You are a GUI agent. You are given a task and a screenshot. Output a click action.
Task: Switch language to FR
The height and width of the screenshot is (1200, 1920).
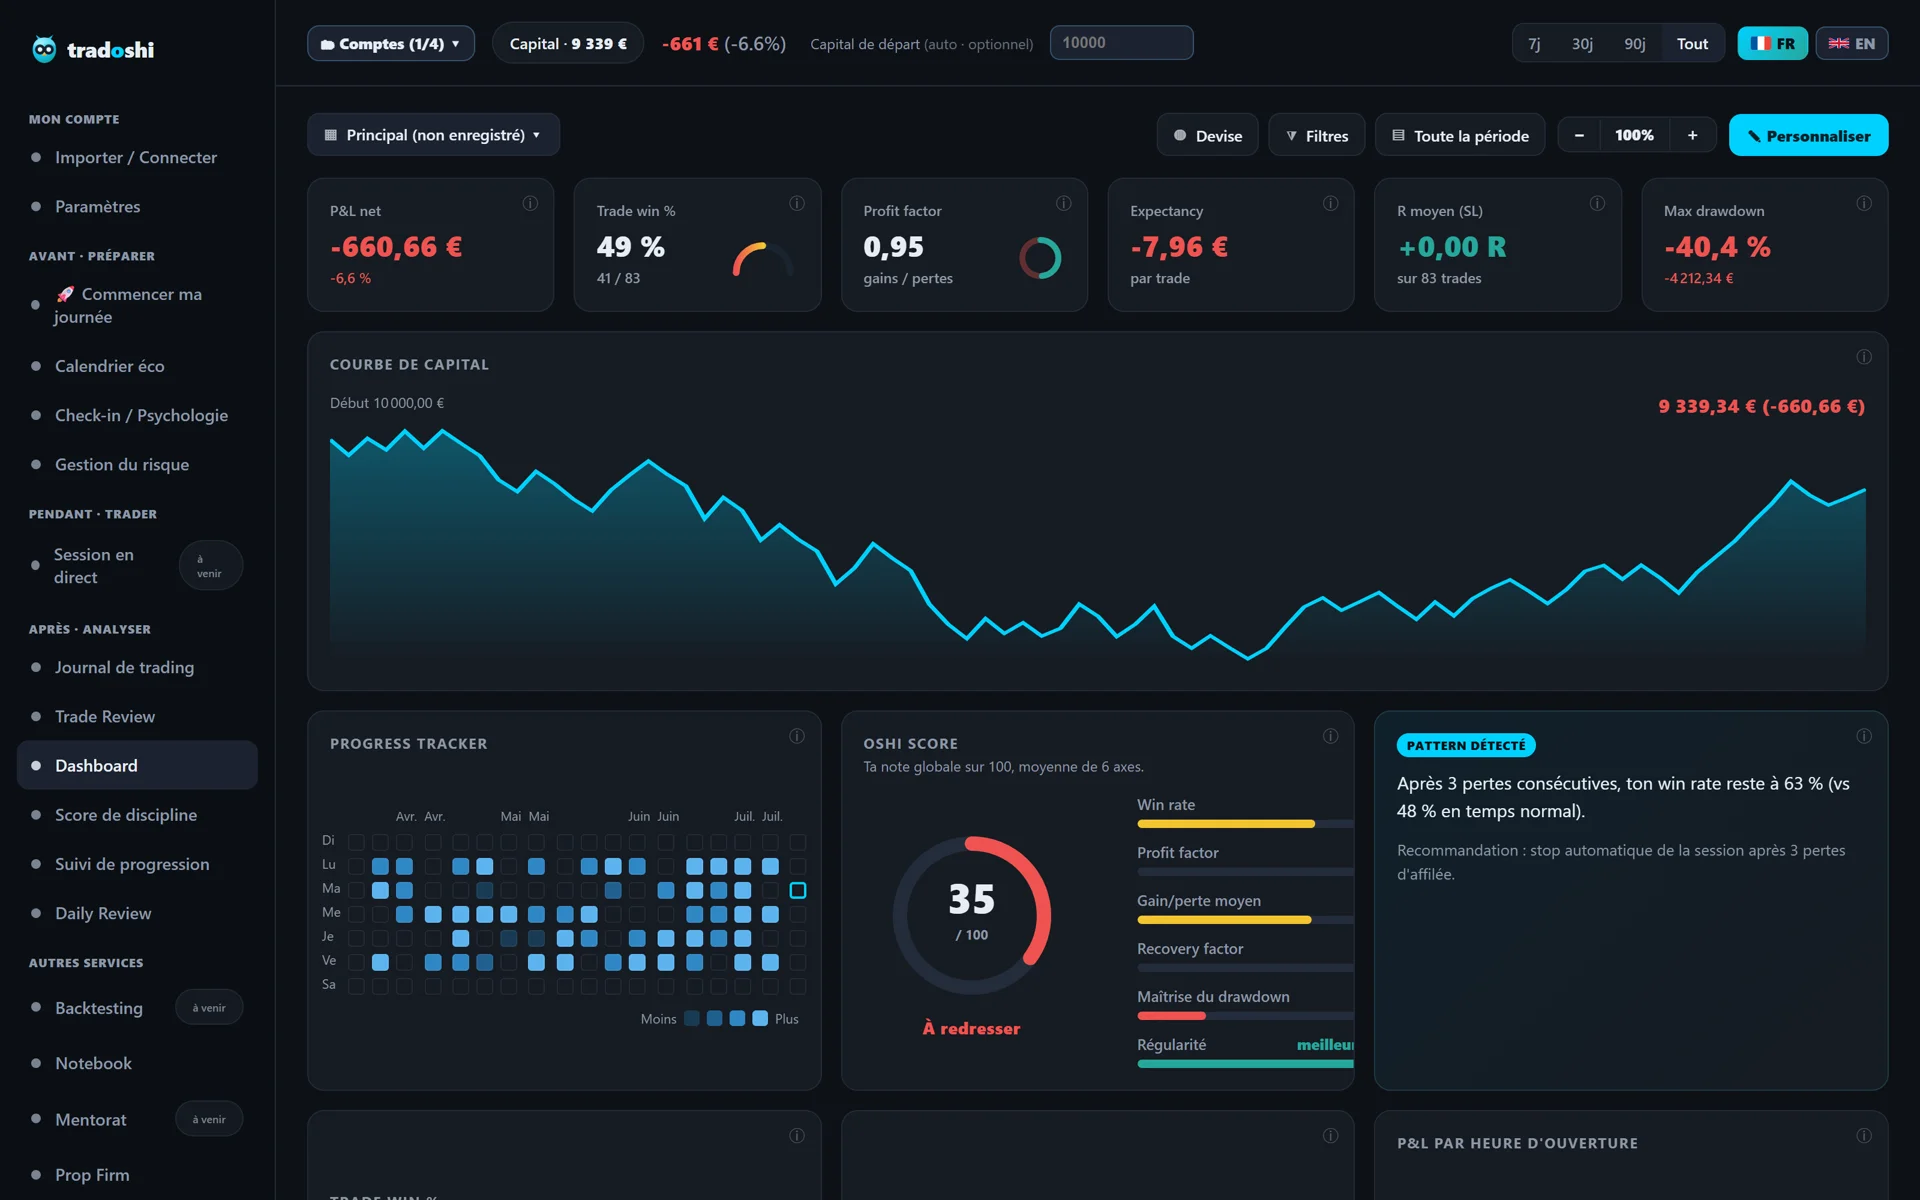(x=1772, y=43)
